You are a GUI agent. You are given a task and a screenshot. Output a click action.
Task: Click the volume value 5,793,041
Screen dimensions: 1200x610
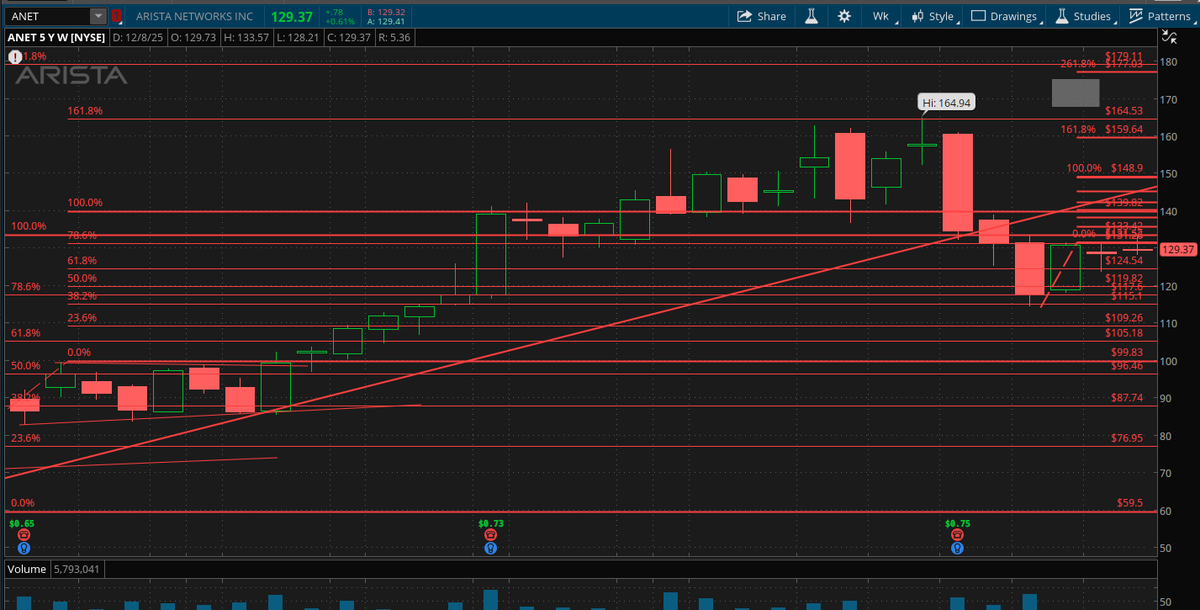coord(78,569)
